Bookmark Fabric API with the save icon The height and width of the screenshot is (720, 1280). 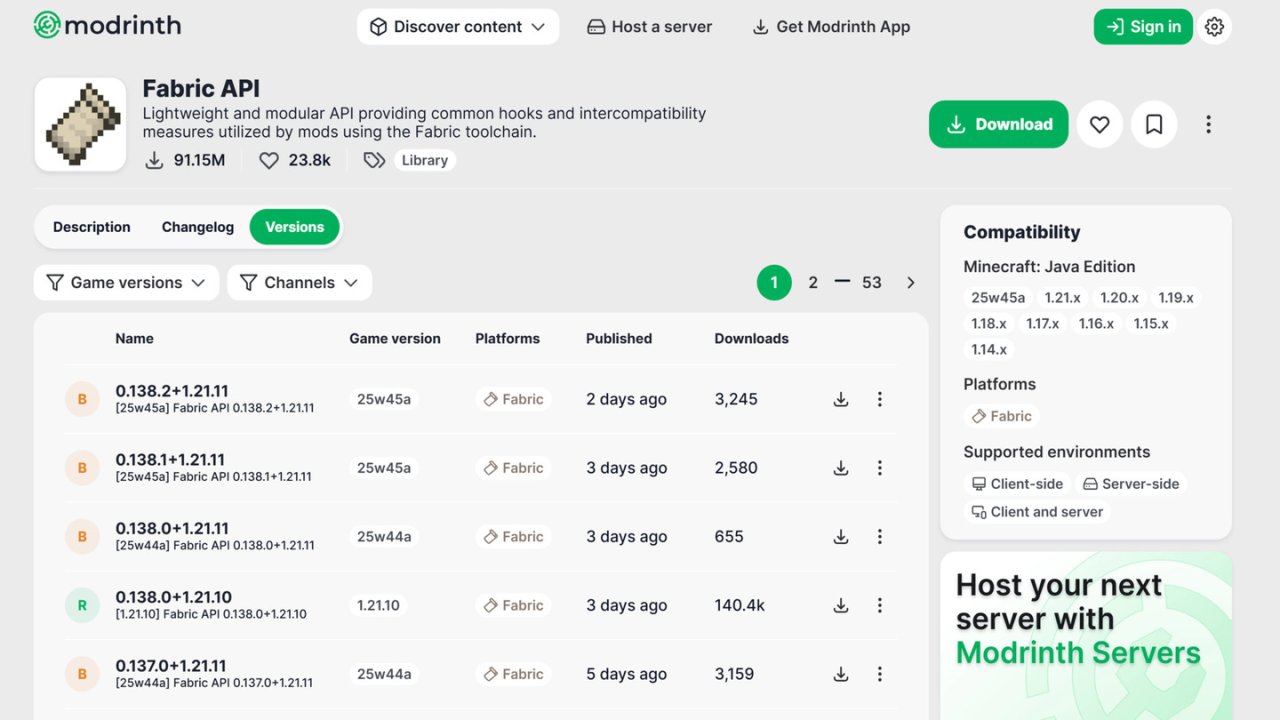(1154, 124)
